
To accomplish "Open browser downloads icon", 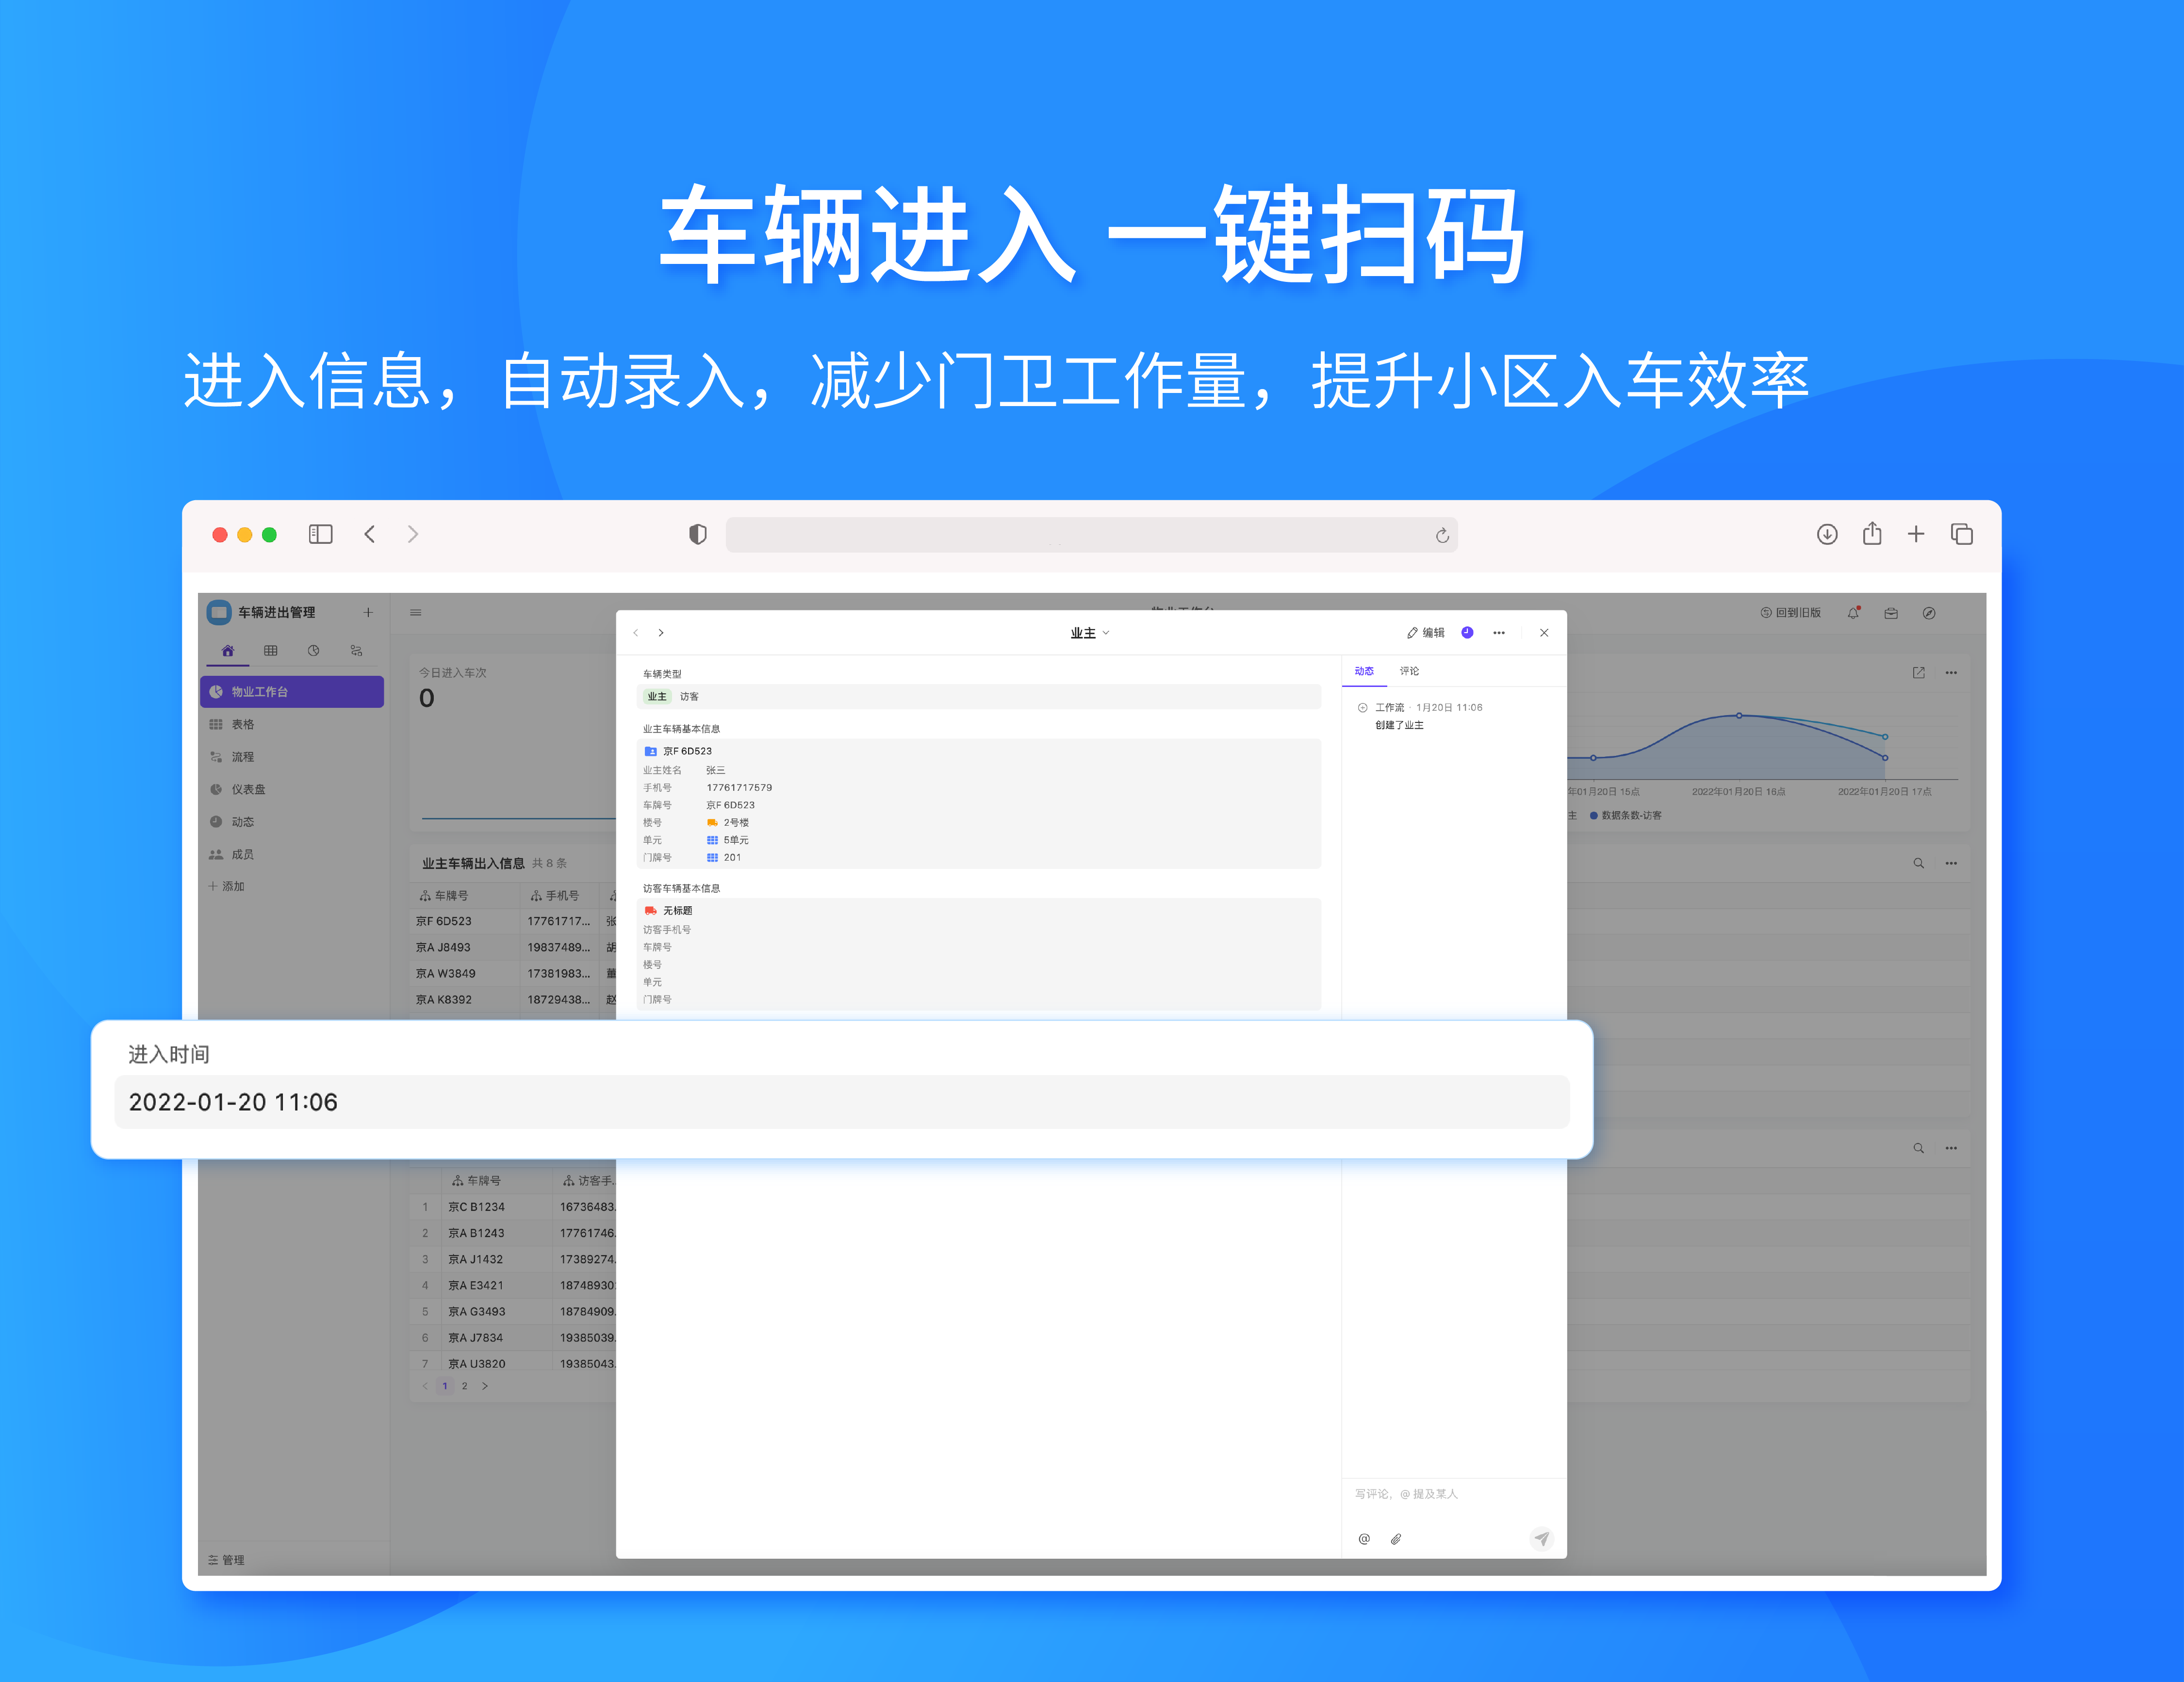I will (1827, 534).
